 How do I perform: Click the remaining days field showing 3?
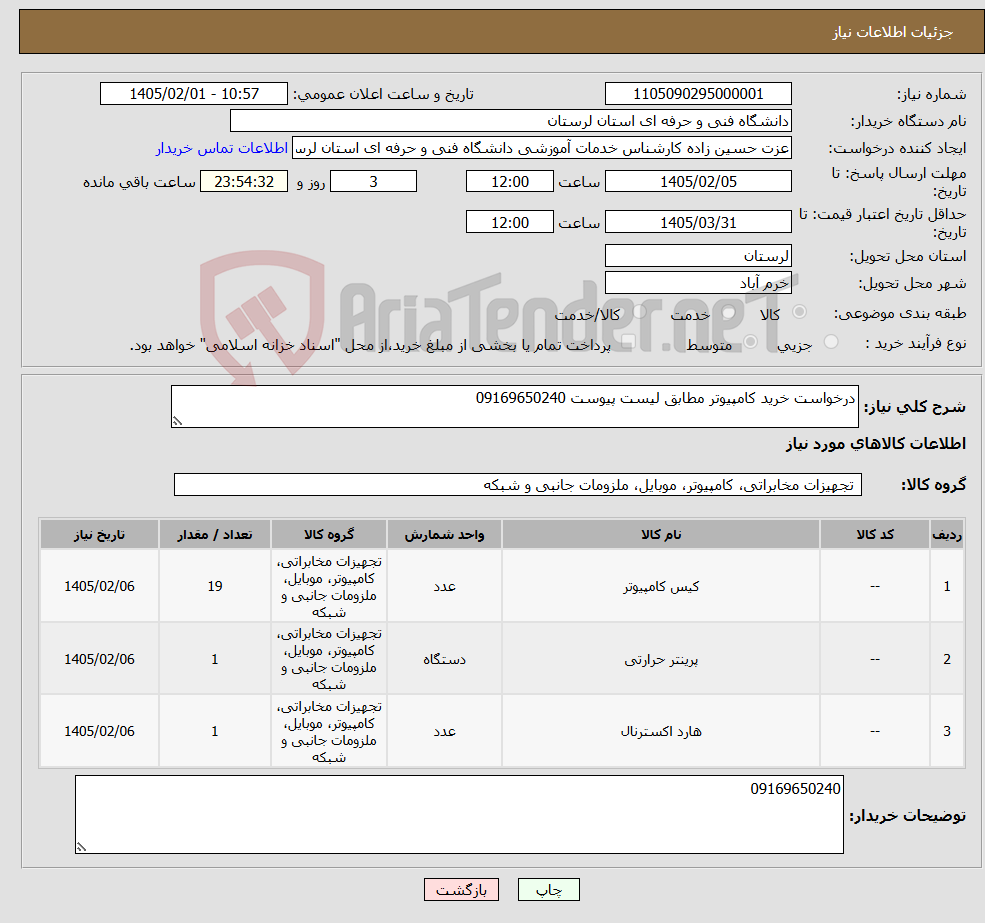click(x=373, y=182)
